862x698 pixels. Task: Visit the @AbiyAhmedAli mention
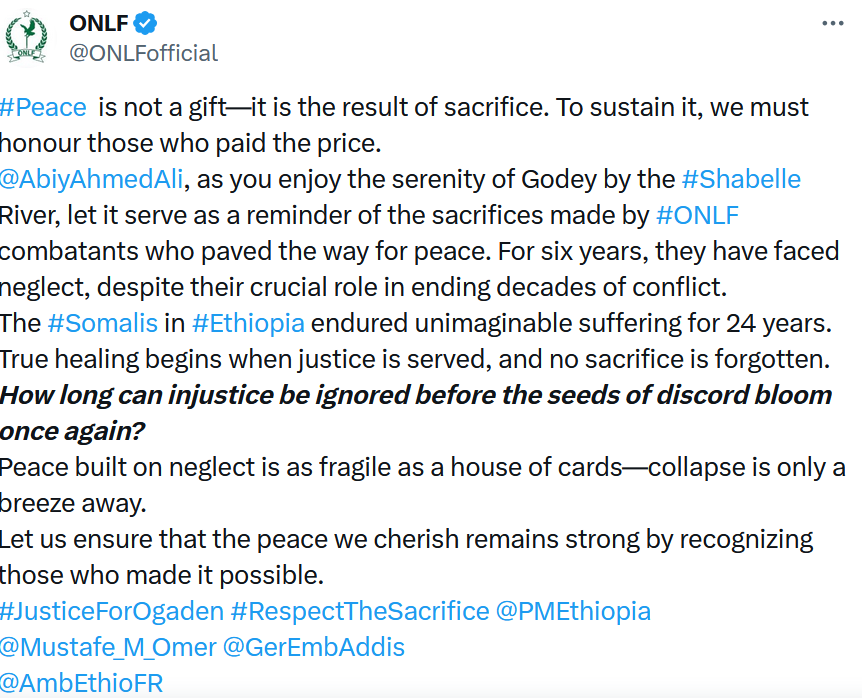91,179
